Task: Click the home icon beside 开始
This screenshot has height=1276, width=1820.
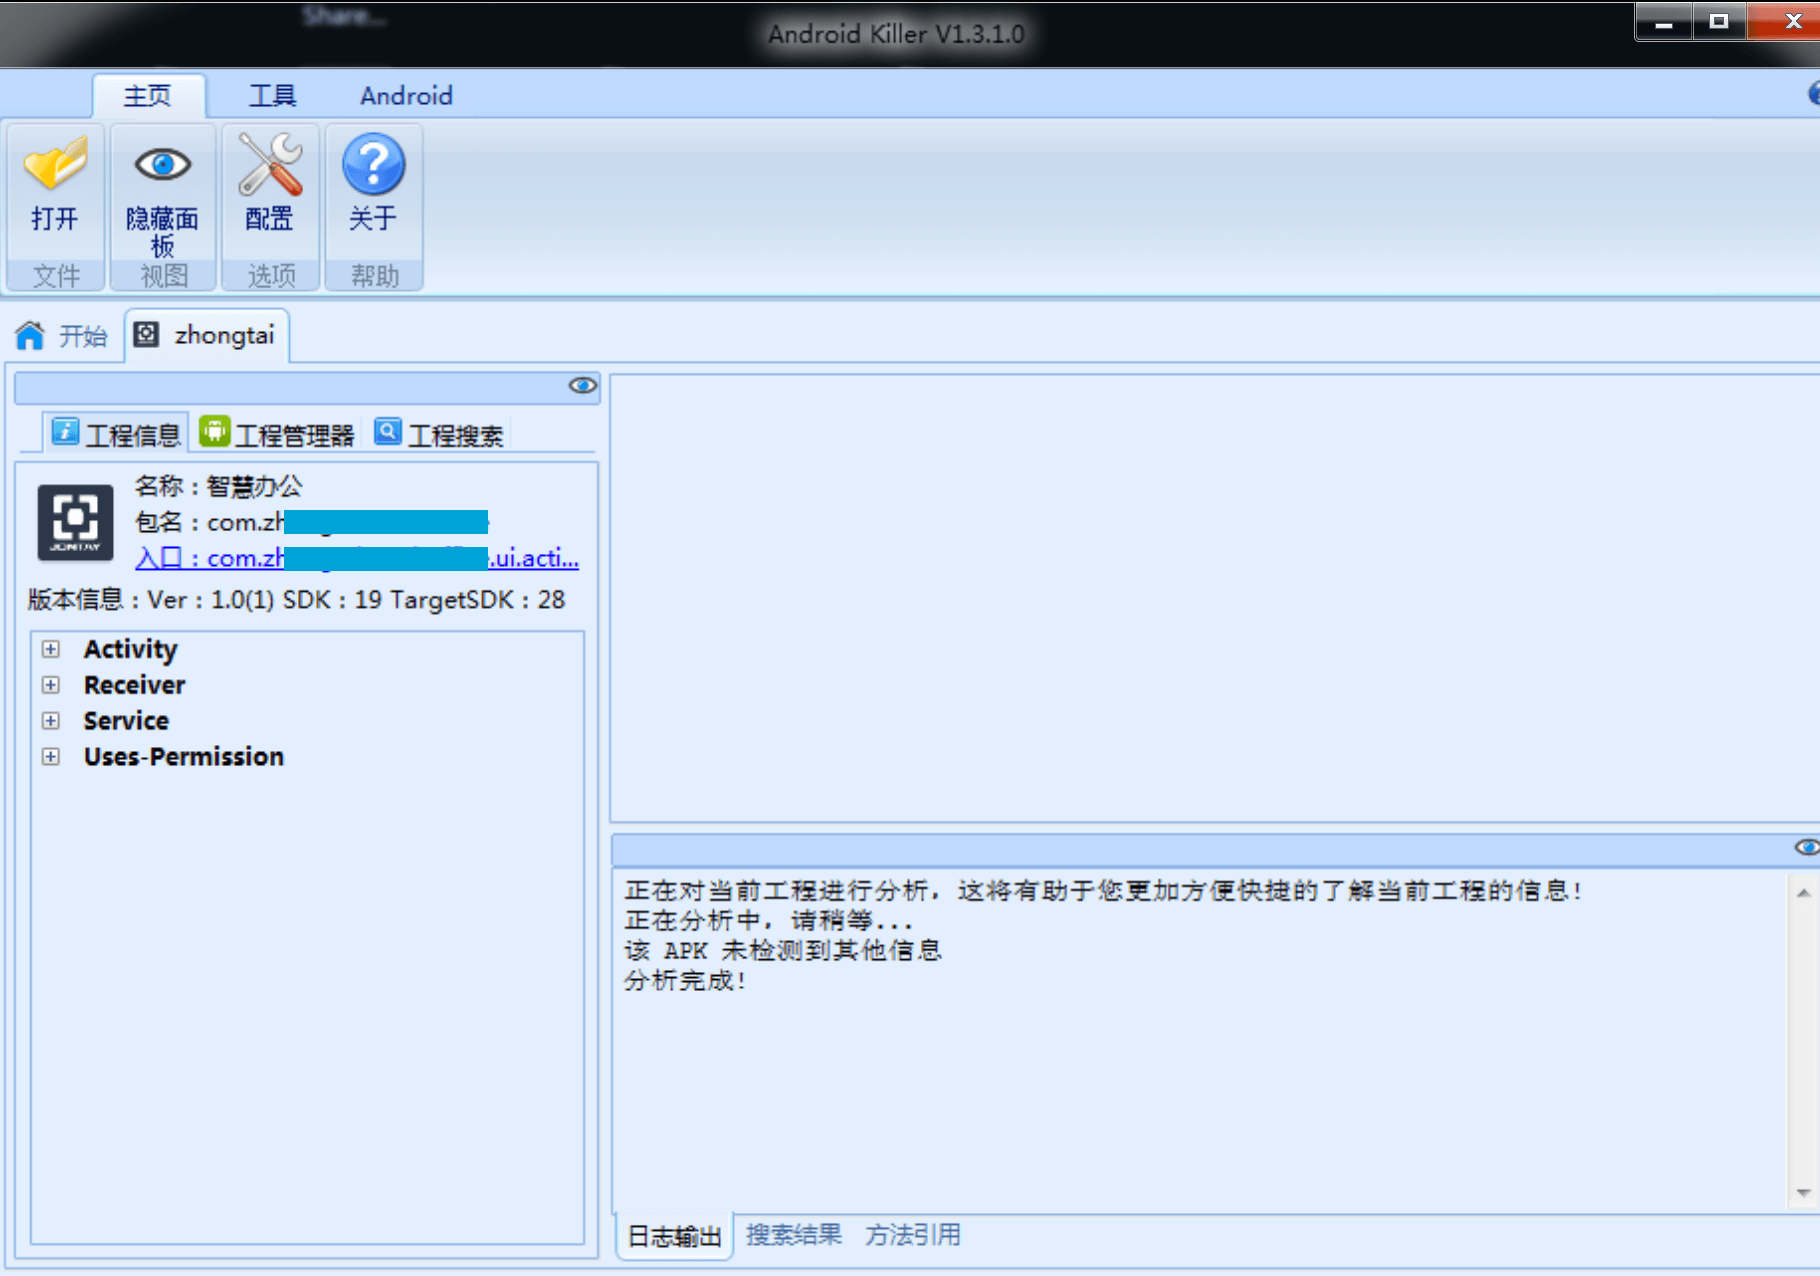Action: [x=30, y=335]
